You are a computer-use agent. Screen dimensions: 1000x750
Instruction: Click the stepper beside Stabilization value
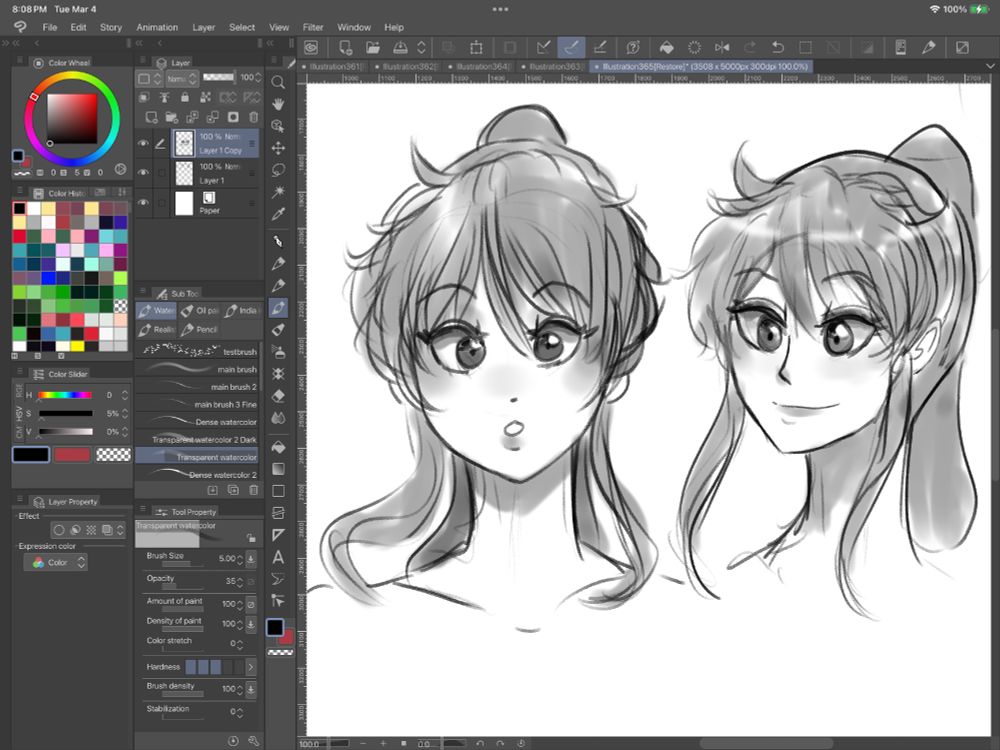click(x=240, y=712)
